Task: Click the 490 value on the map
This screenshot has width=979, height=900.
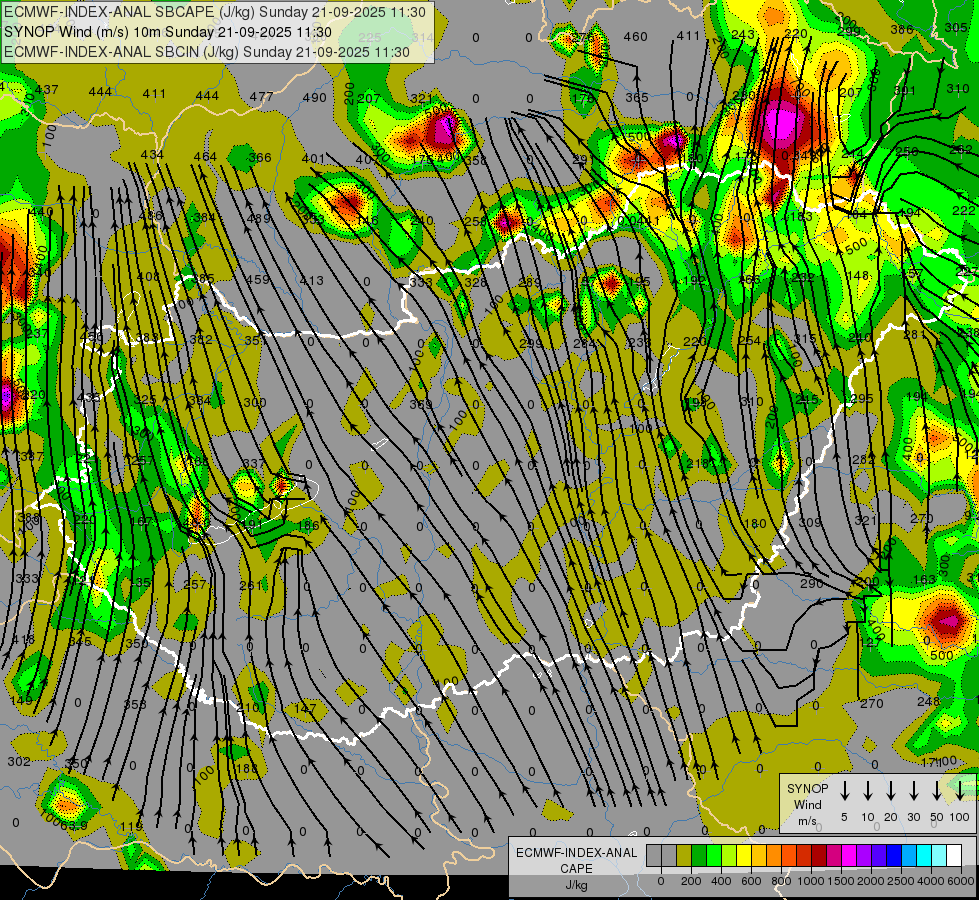Action: pos(315,97)
